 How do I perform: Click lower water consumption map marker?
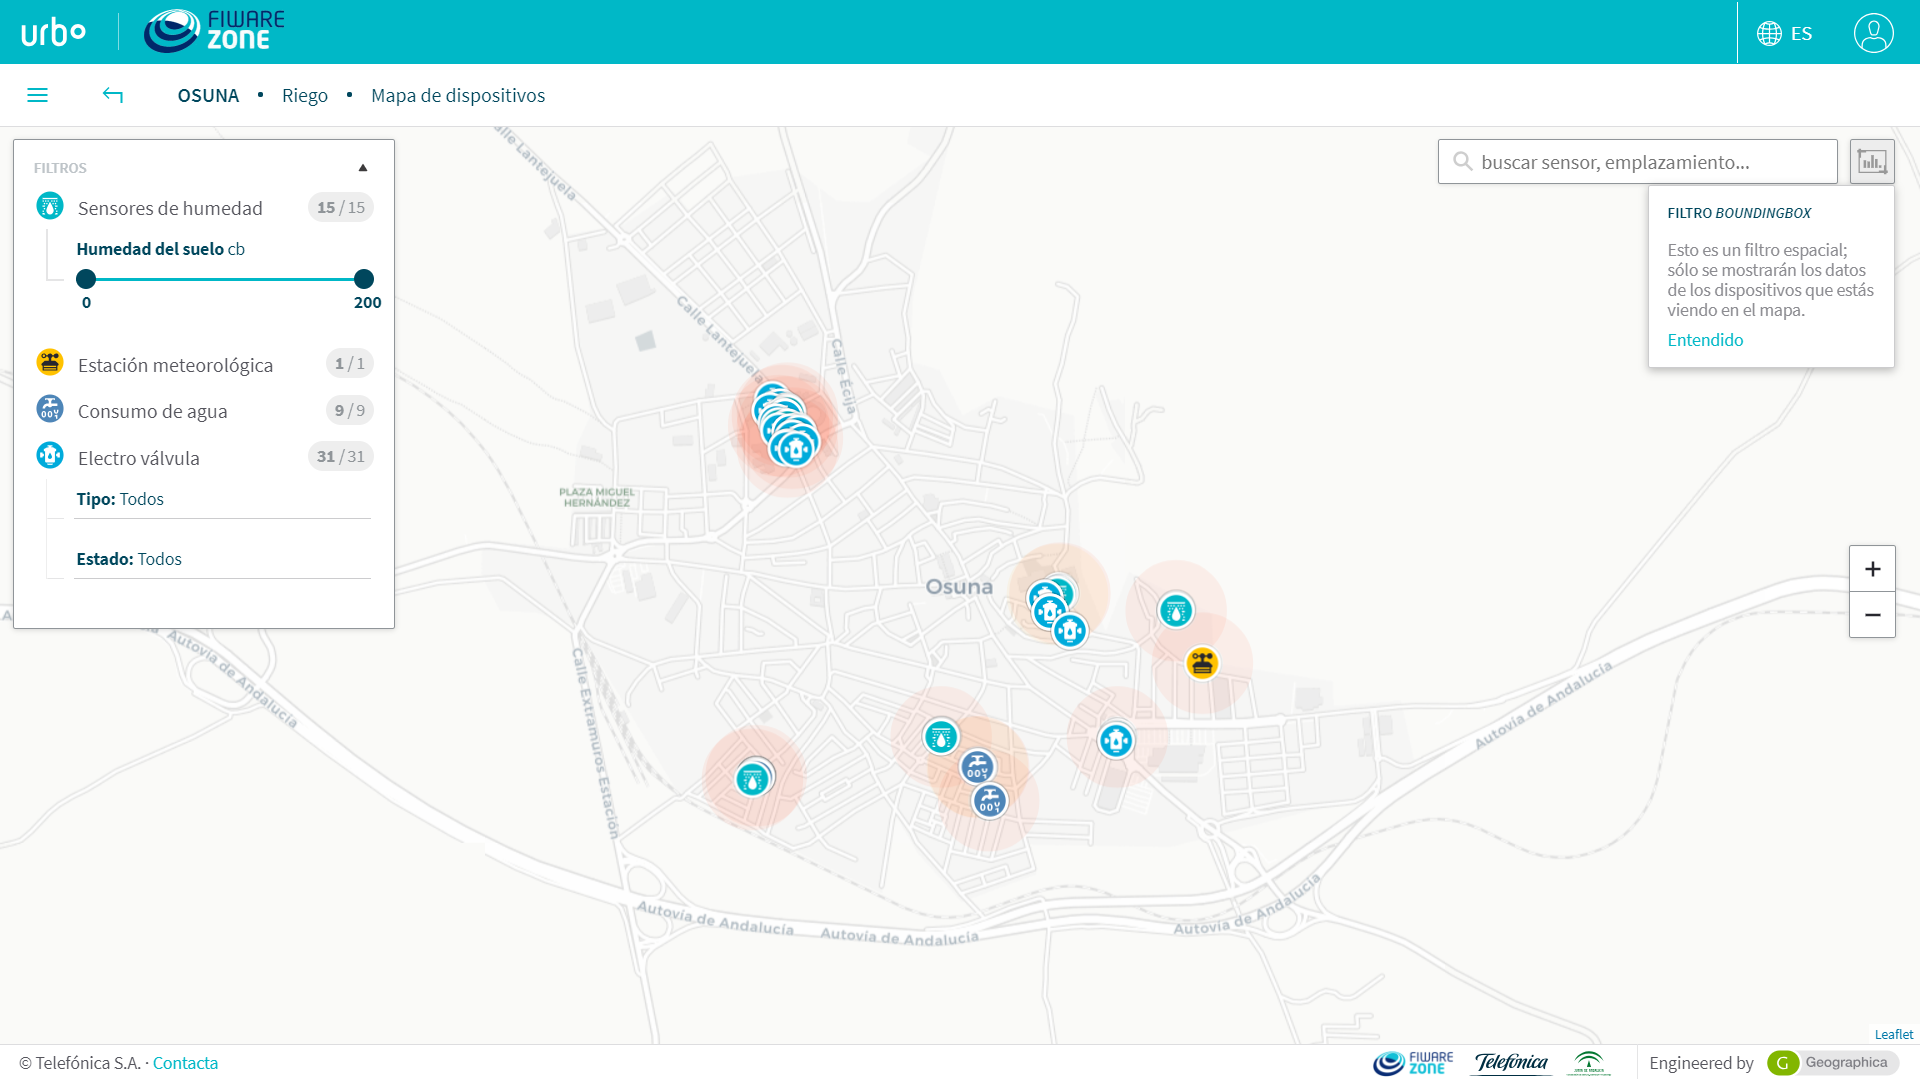click(x=990, y=801)
